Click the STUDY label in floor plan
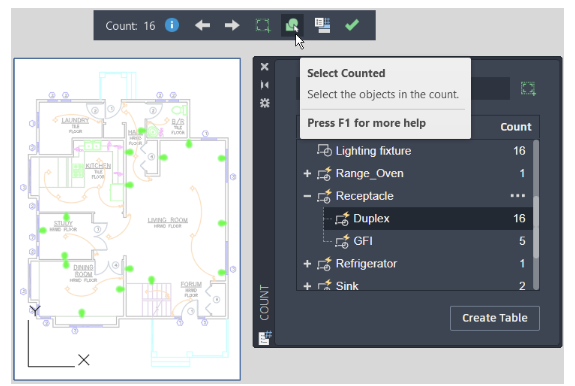 [63, 223]
